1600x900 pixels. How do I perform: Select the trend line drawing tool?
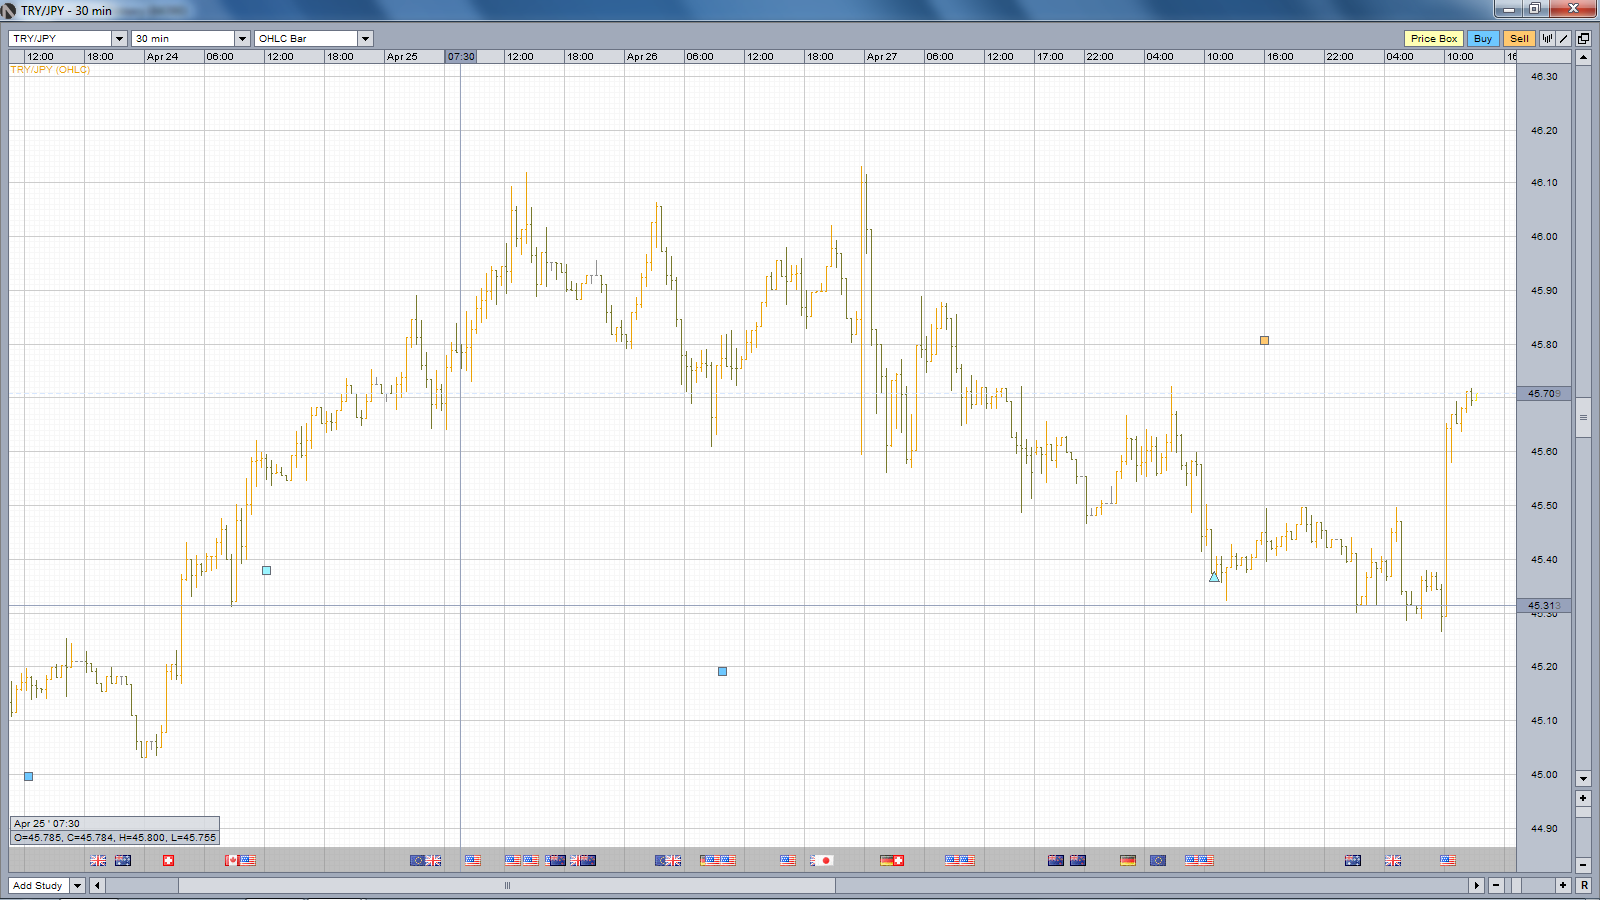(x=1563, y=38)
